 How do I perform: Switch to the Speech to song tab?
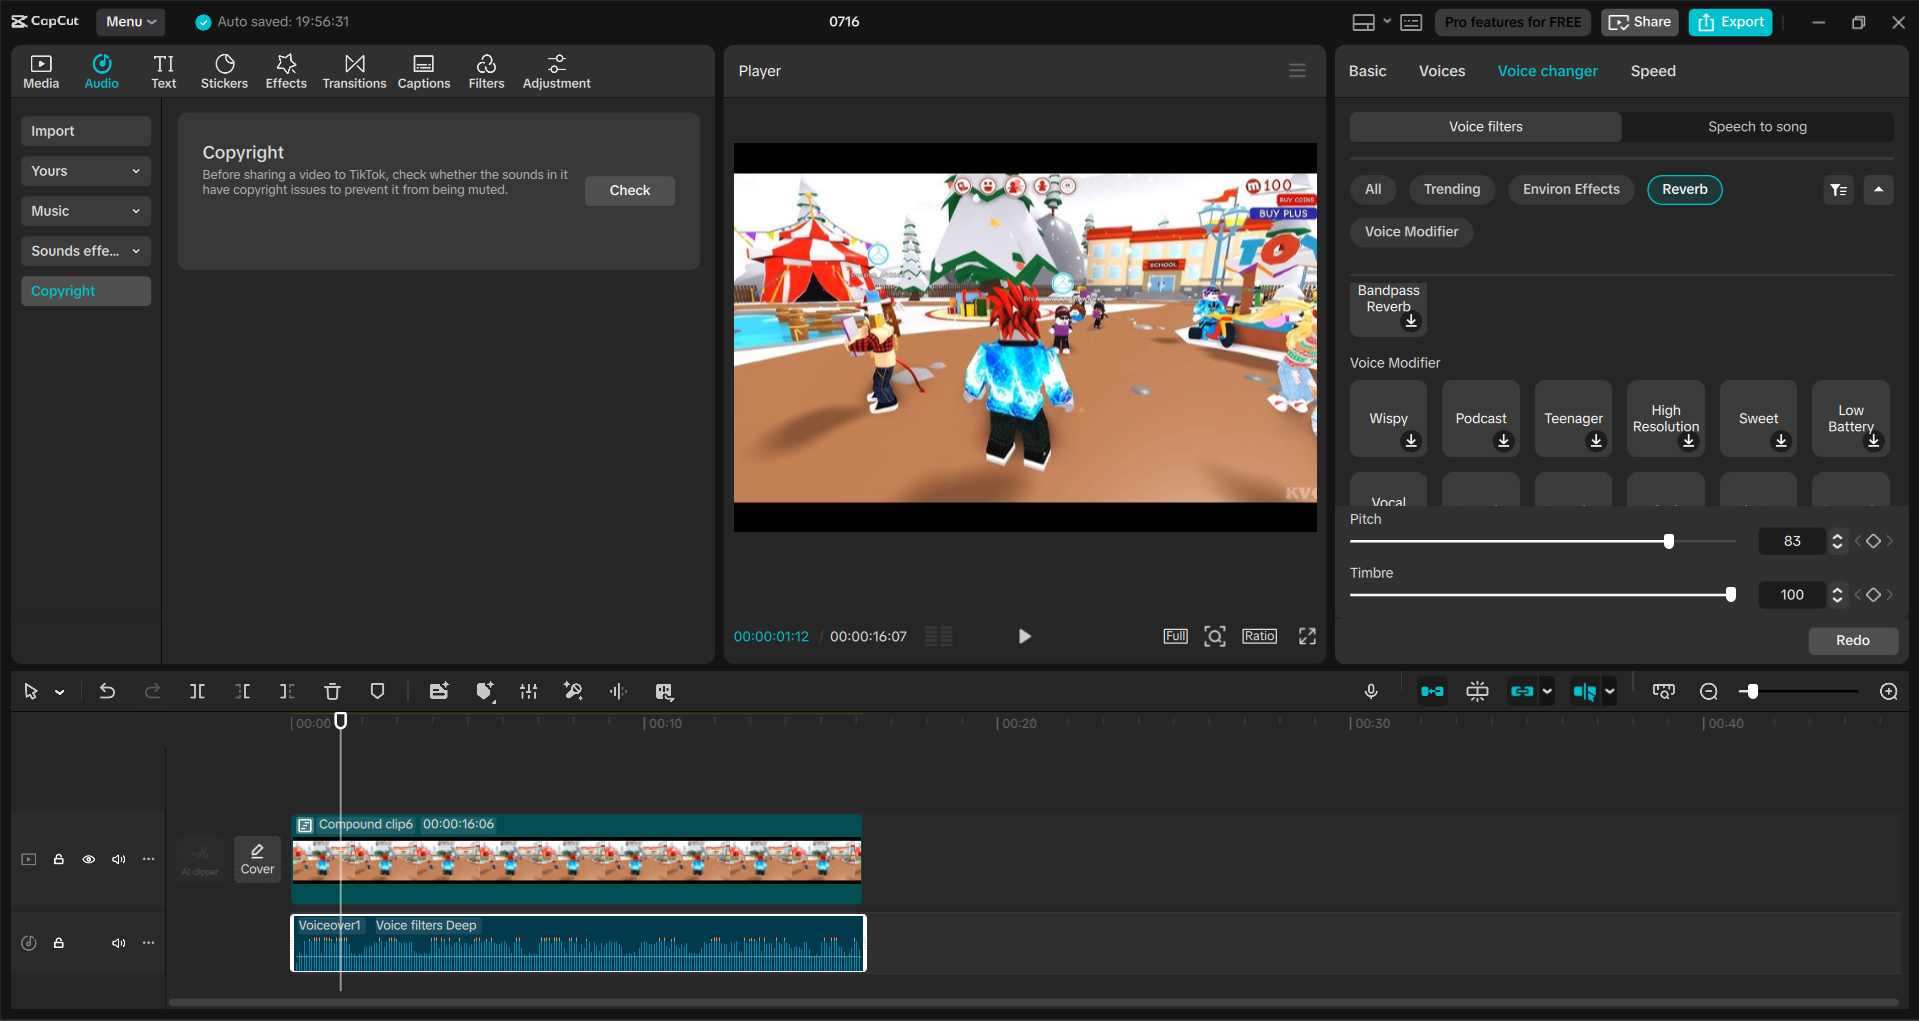[x=1757, y=126]
